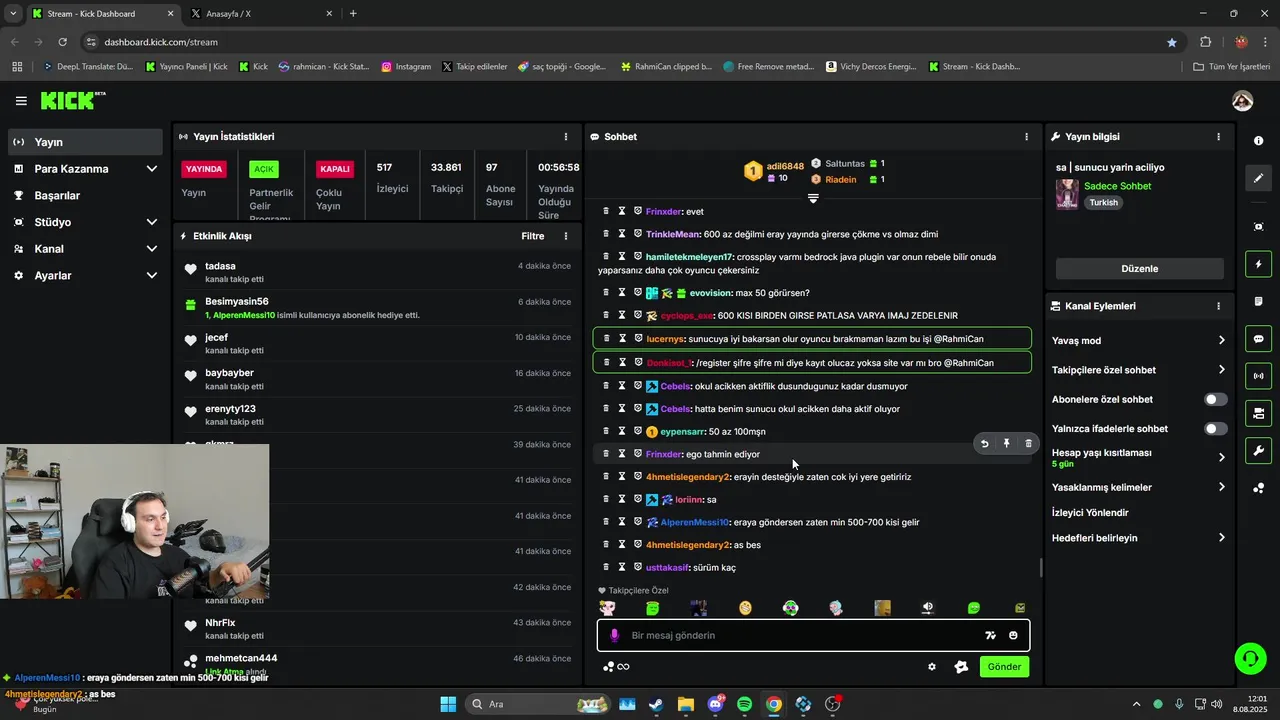
Task: Open Yavaş mod settings arrow
Action: [1221, 341]
